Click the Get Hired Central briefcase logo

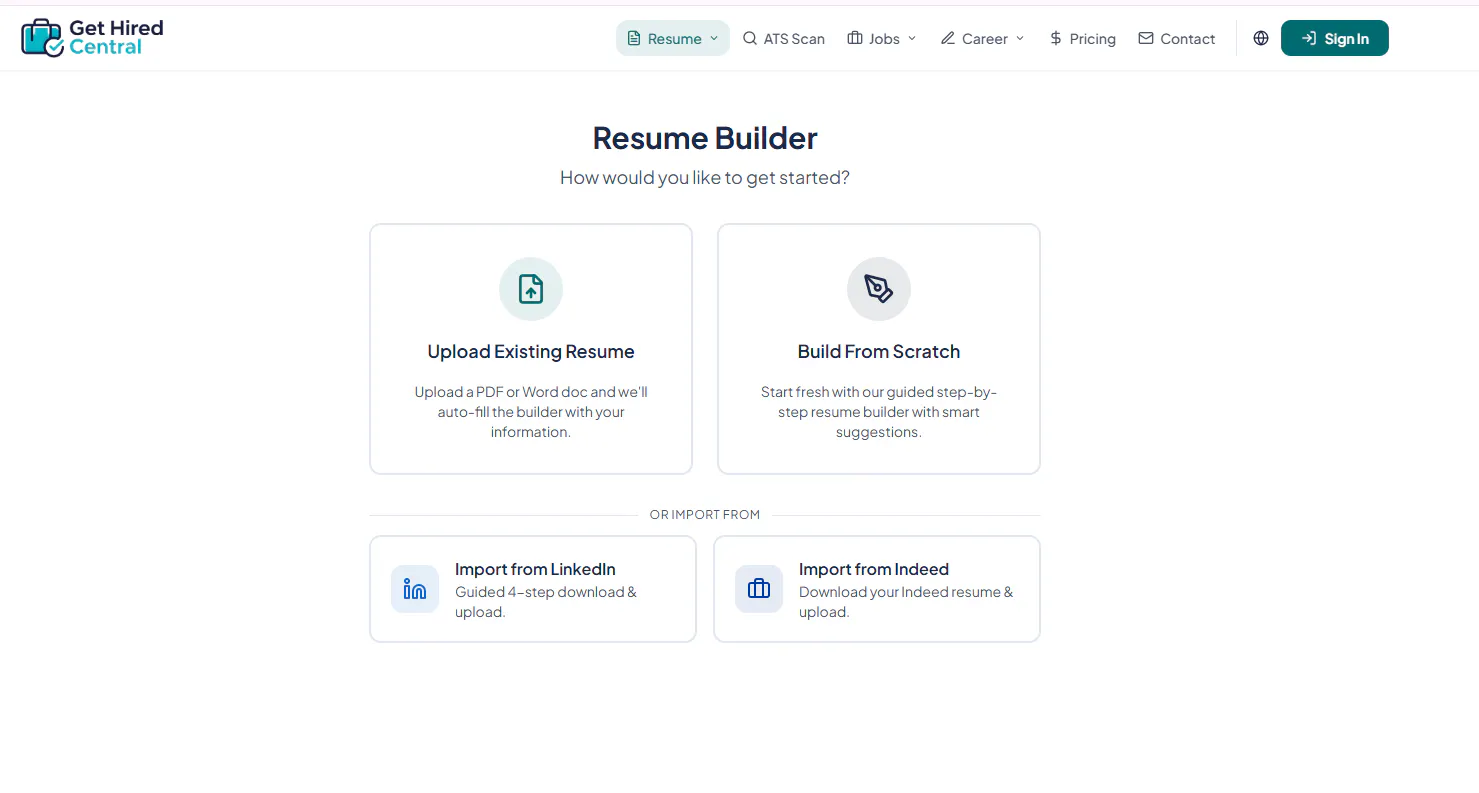click(x=42, y=38)
